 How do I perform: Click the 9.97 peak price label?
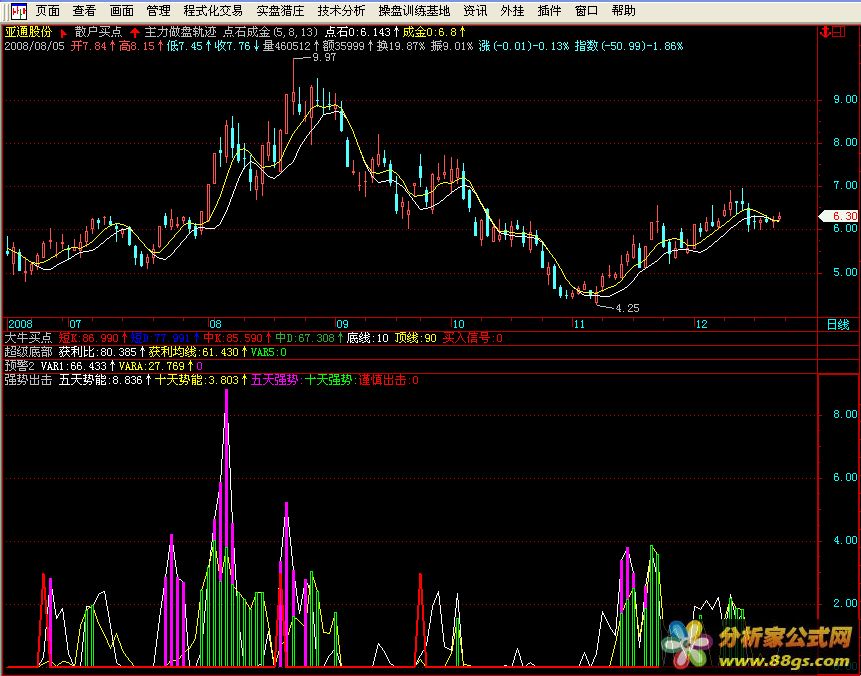[x=324, y=57]
